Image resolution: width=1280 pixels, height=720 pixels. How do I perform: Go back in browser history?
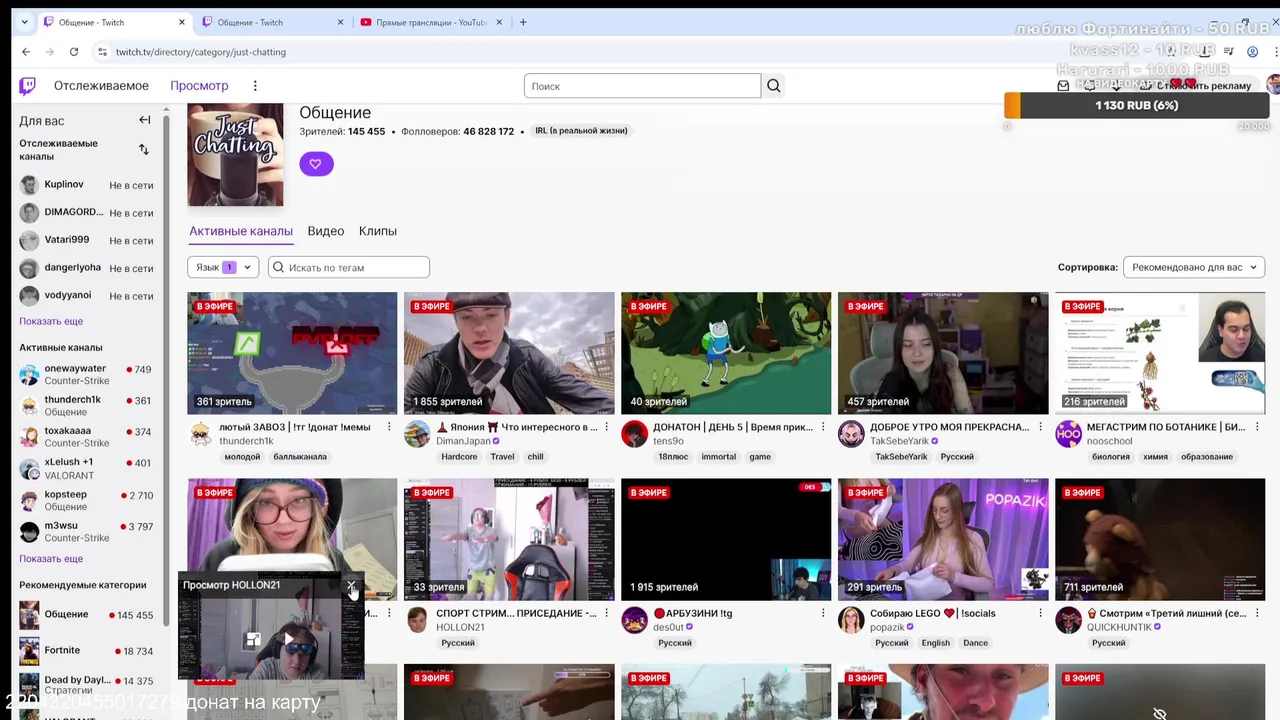(26, 52)
